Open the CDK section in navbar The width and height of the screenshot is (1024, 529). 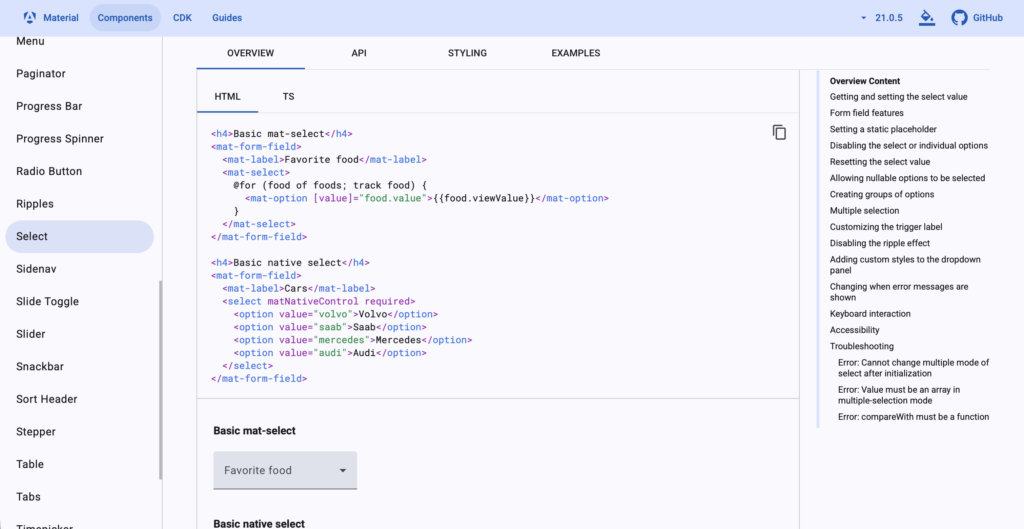click(182, 18)
